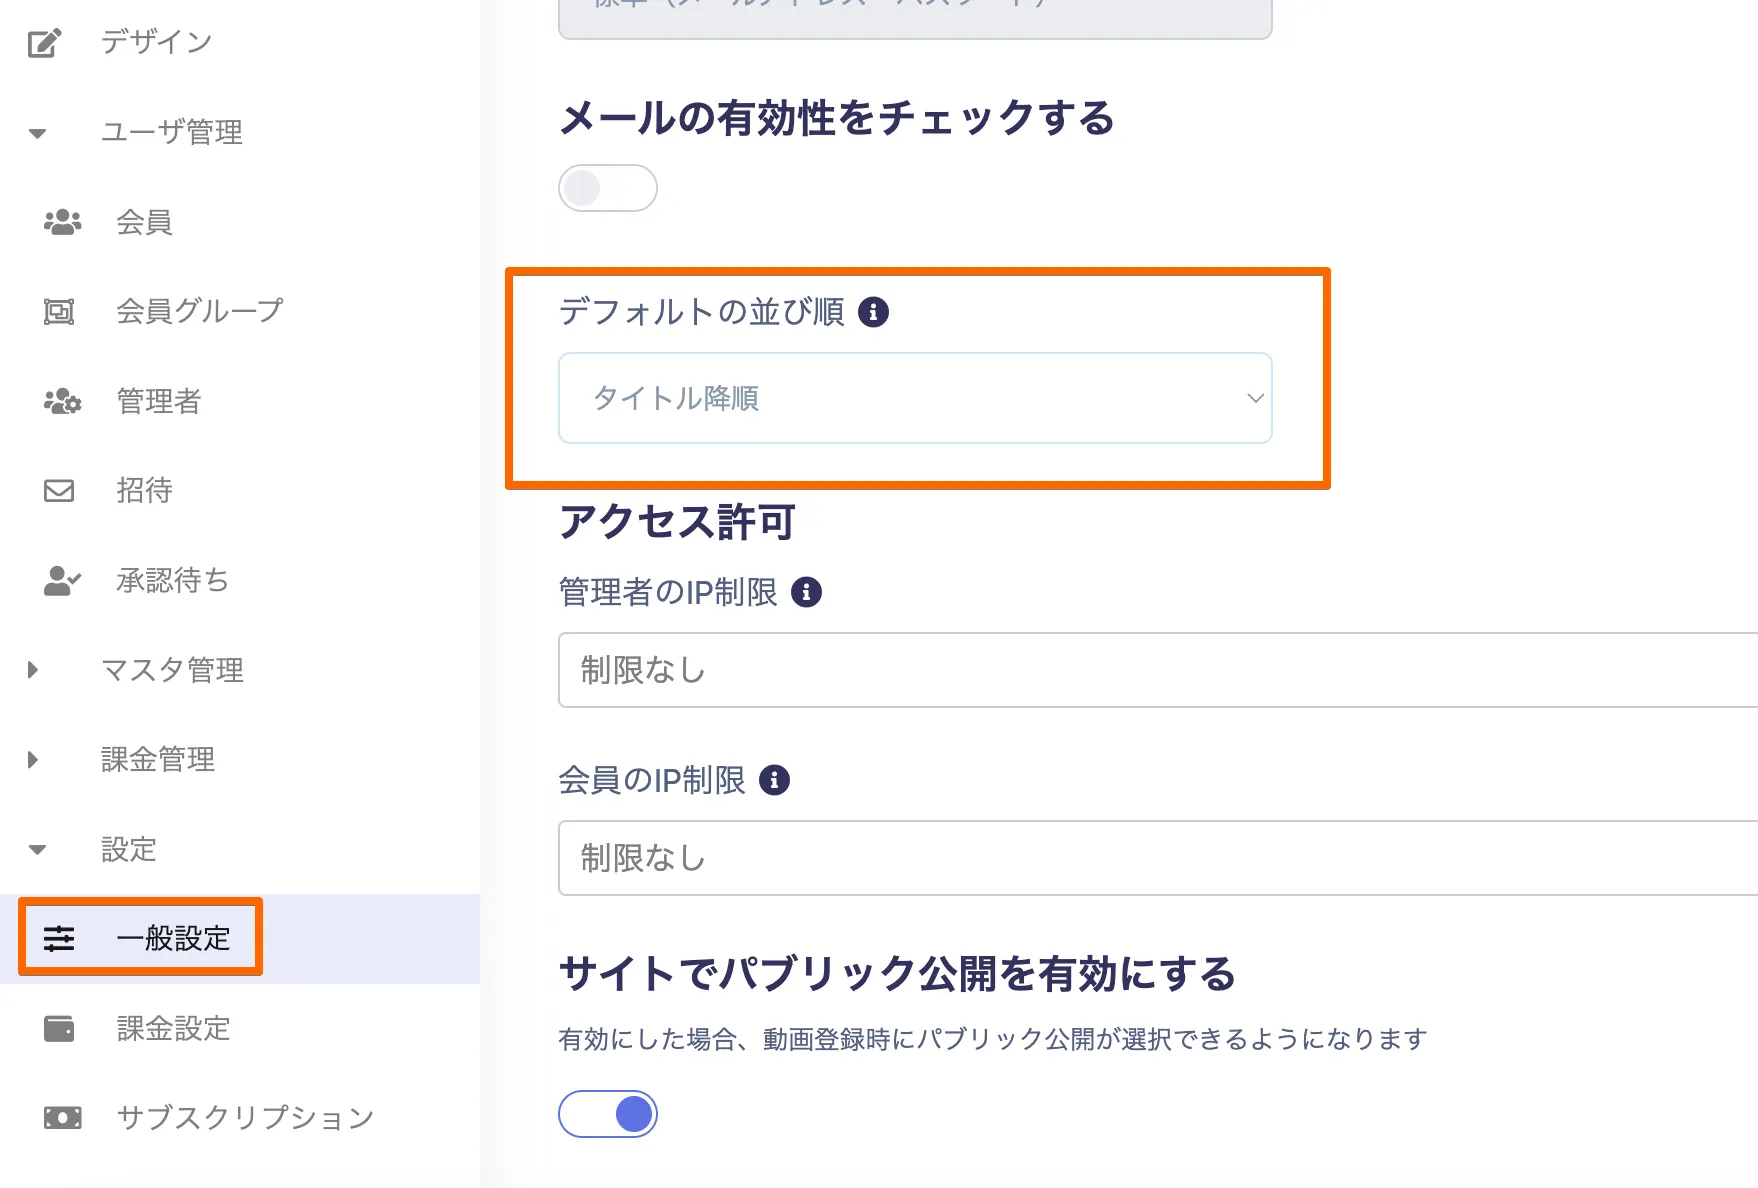Screen dimensions: 1758x1188
Task: Disable the public publishing toggle
Action: [x=607, y=1114]
